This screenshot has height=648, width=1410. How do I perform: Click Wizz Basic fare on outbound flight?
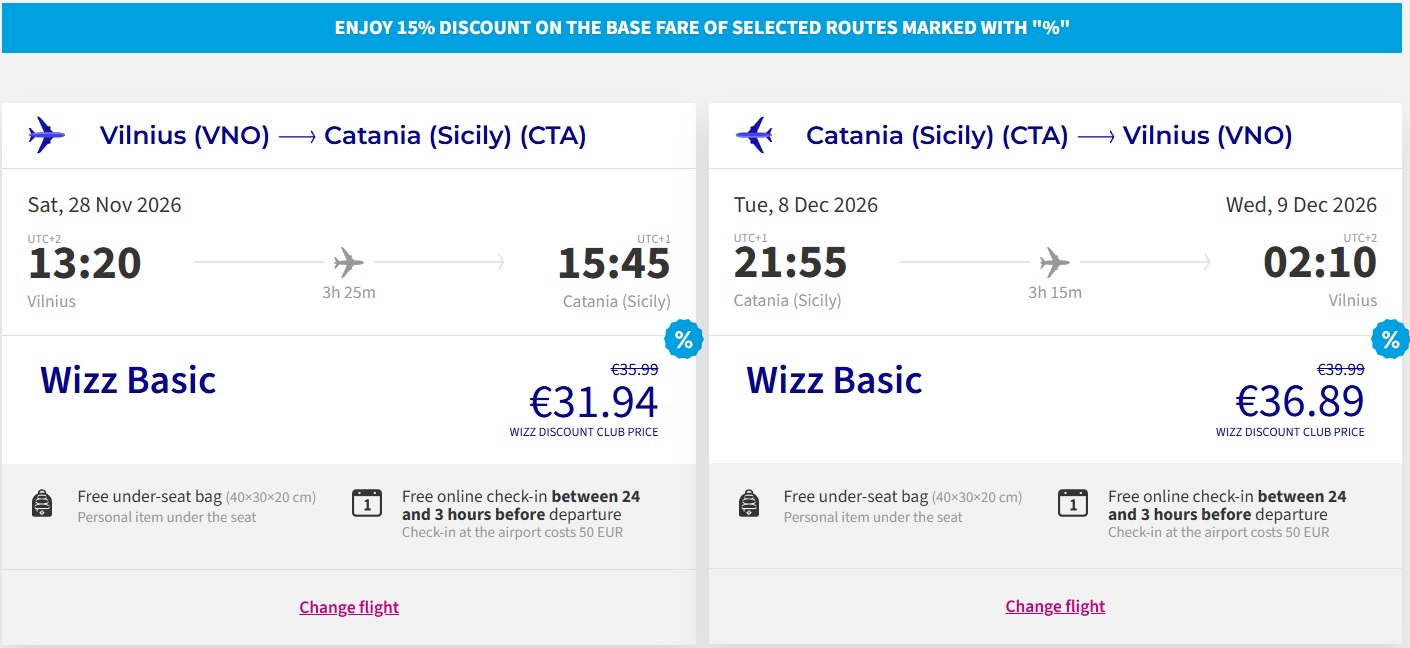click(x=128, y=380)
